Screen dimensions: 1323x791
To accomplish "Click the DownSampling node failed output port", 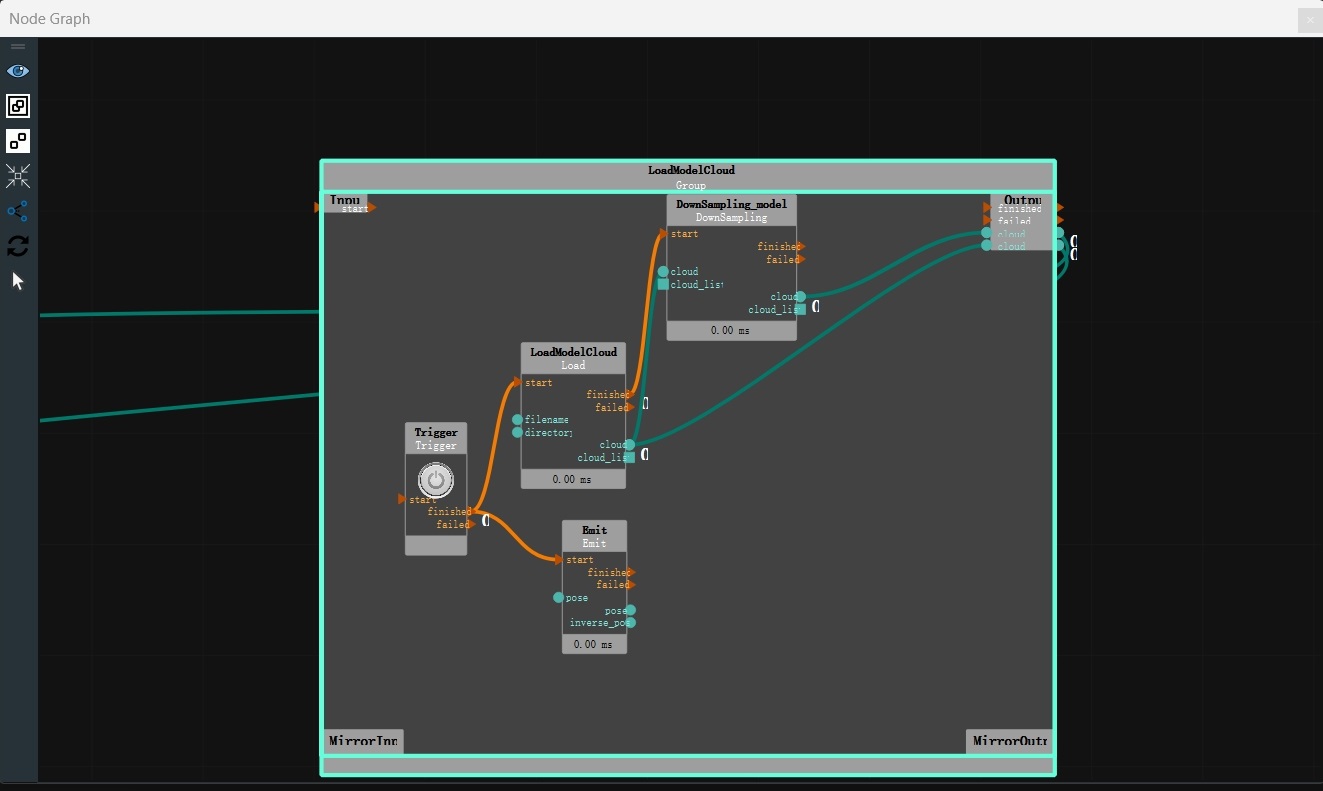I will (x=802, y=259).
